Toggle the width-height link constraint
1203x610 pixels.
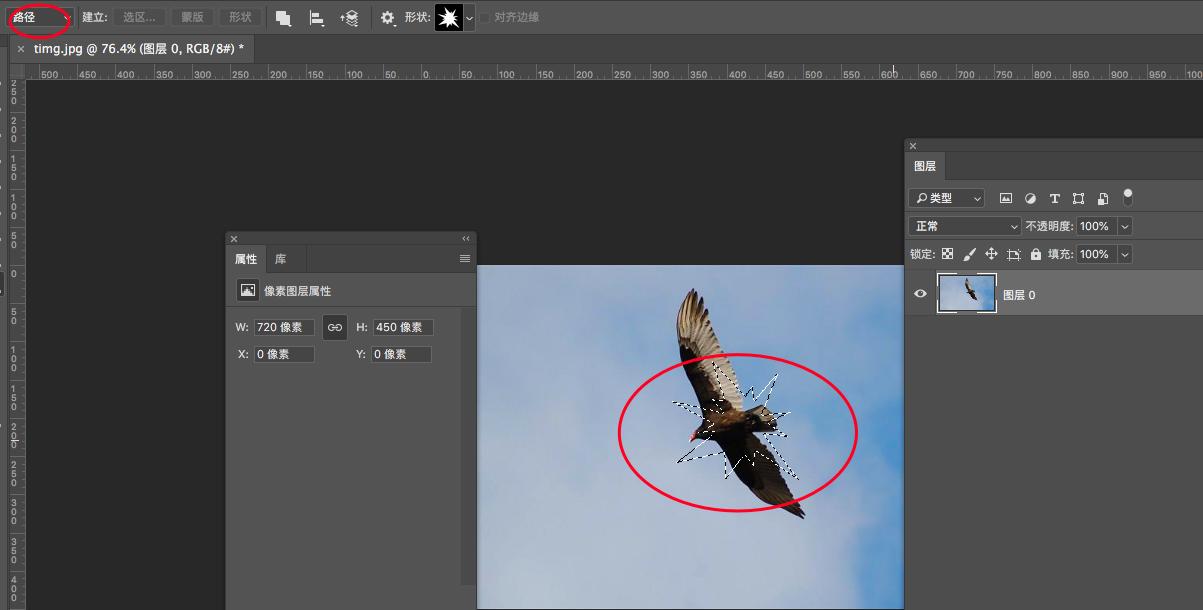tap(335, 327)
